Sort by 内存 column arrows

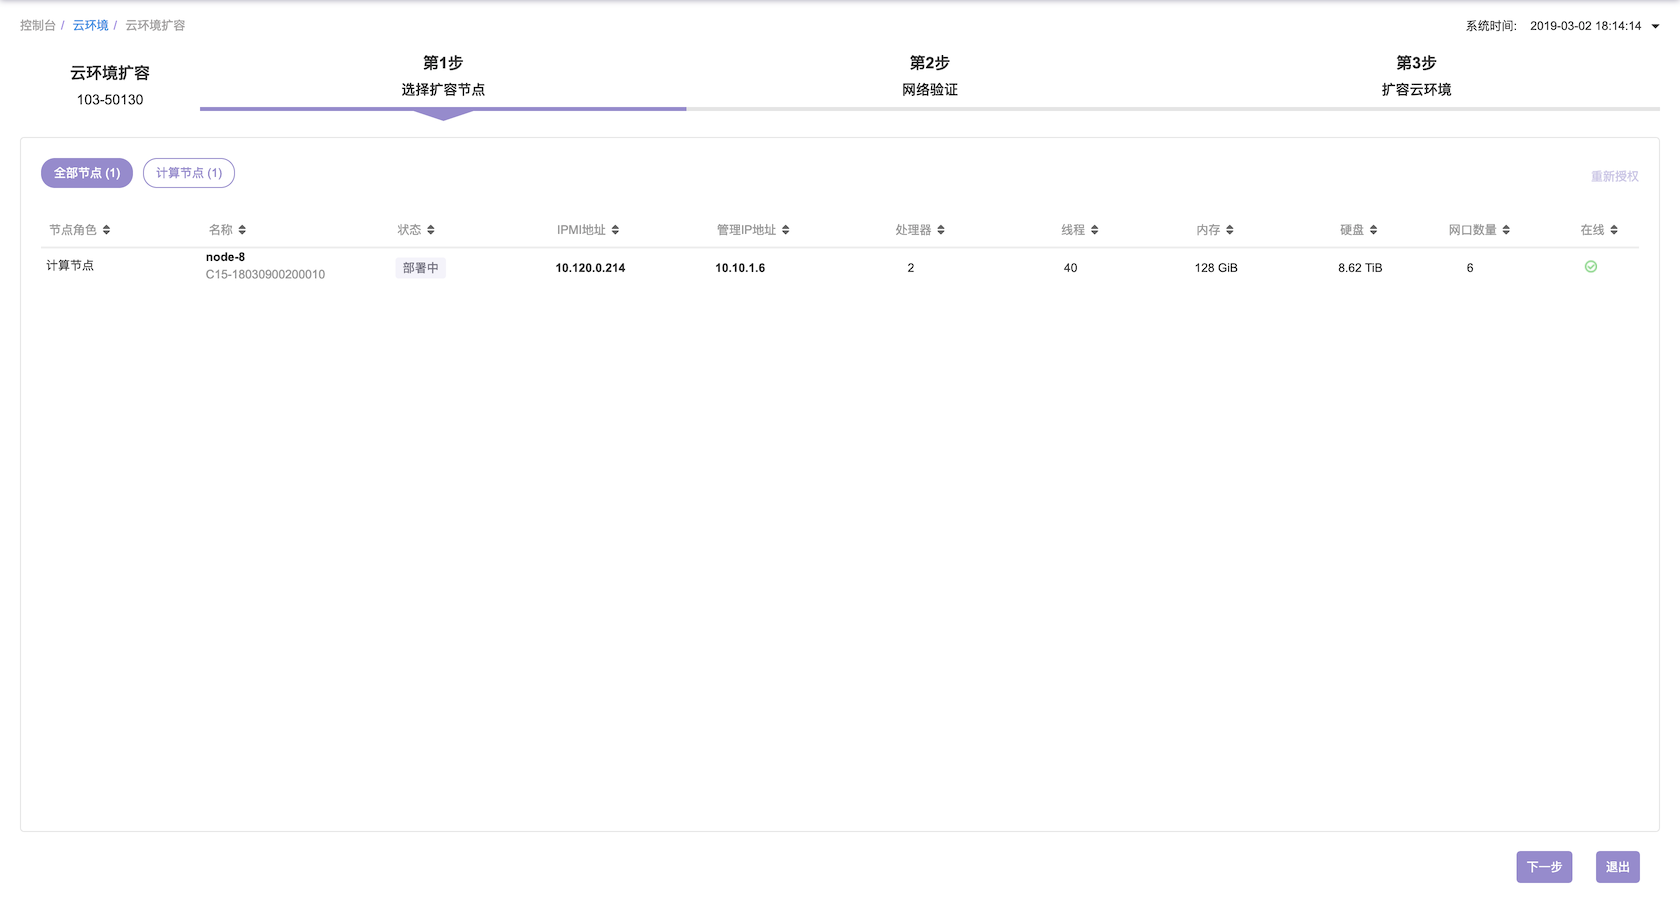click(1230, 230)
